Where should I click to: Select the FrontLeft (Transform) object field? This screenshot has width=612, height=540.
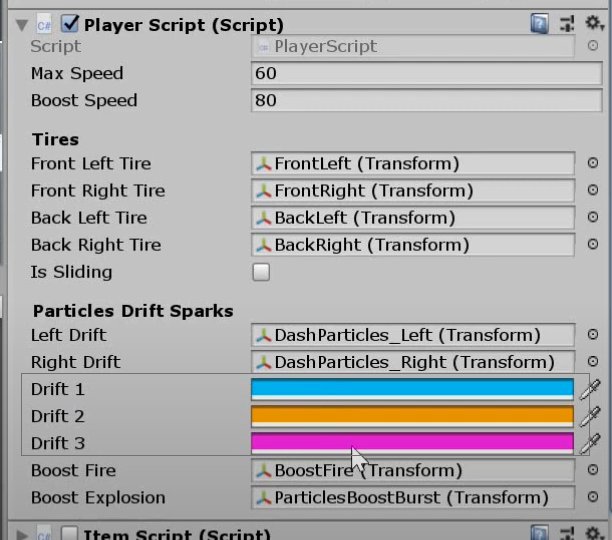(x=413, y=163)
